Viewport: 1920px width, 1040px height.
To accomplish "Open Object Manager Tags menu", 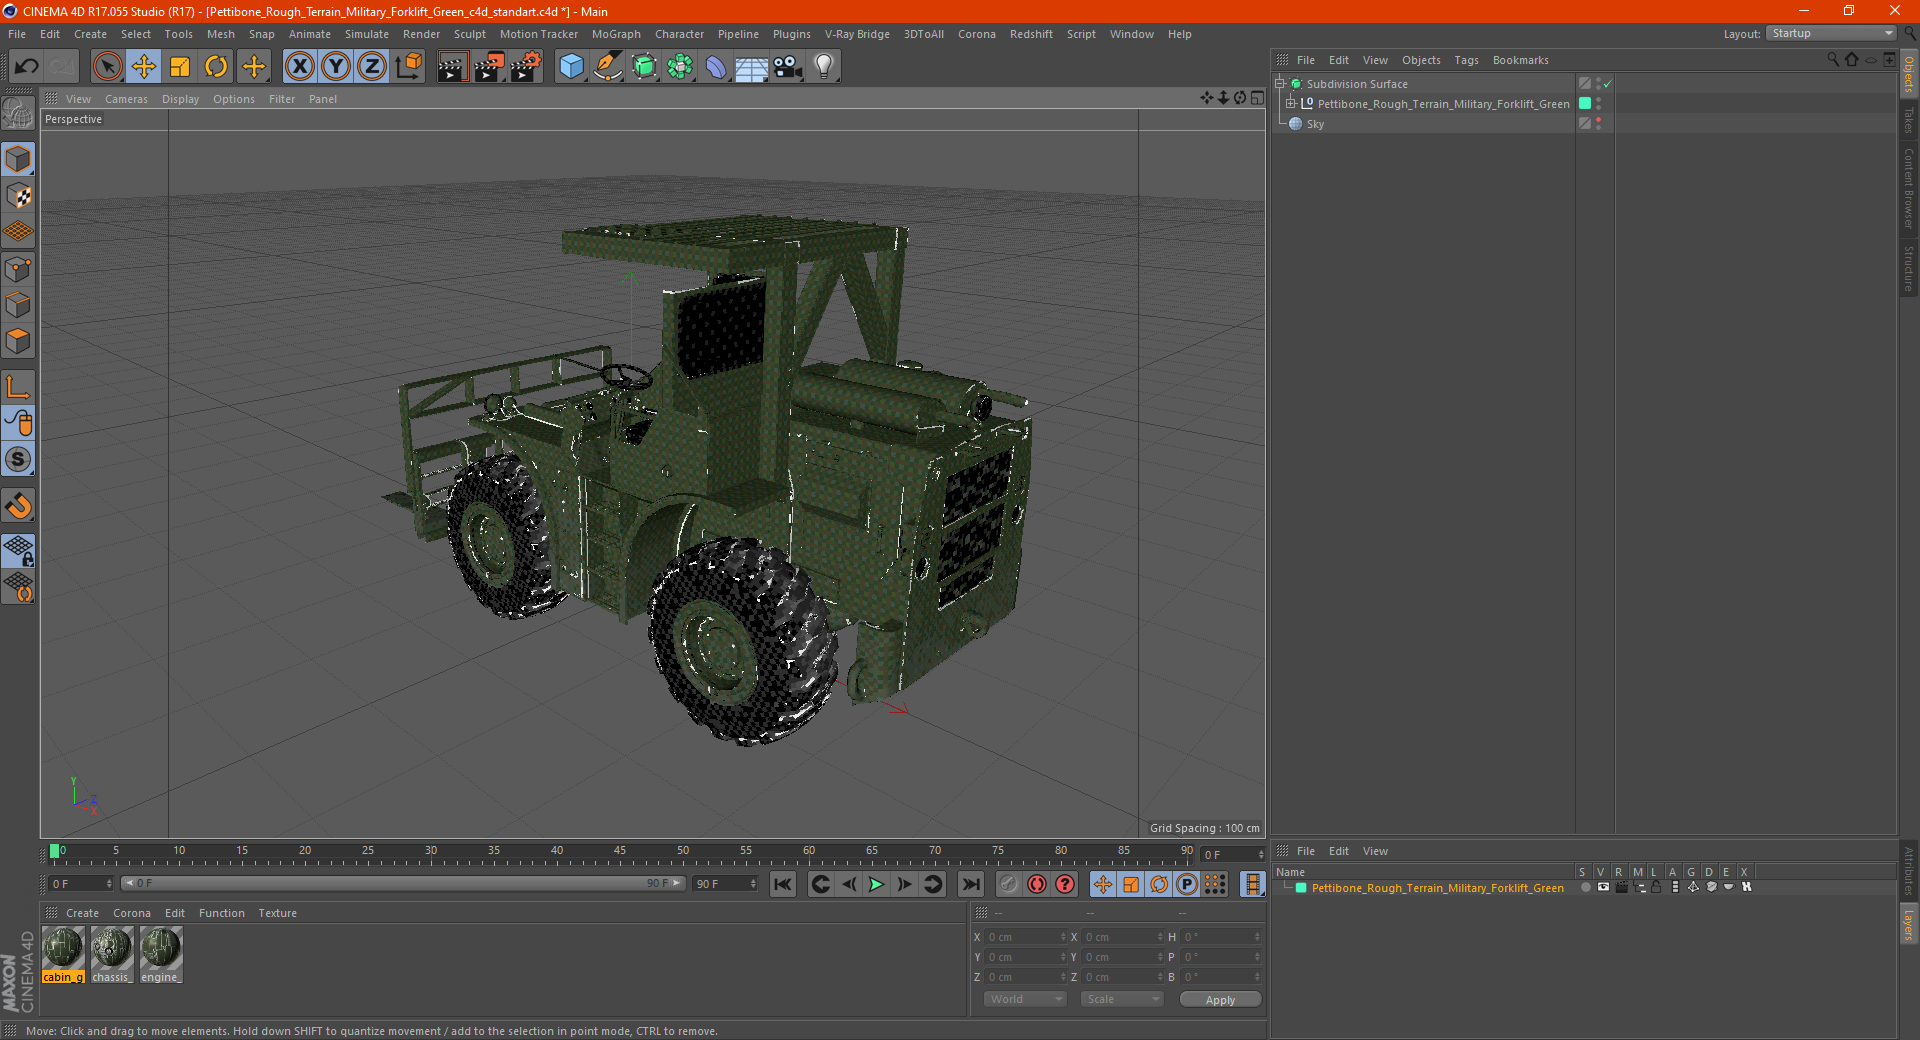I will 1466,60.
